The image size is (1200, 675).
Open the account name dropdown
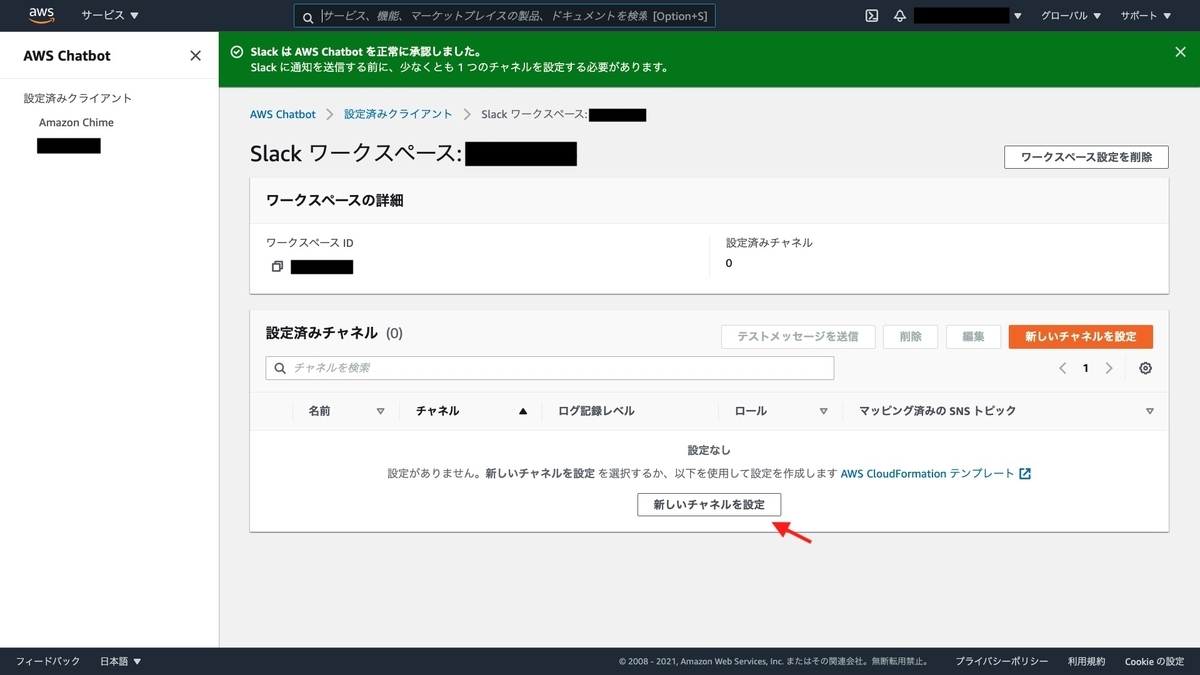tap(968, 16)
